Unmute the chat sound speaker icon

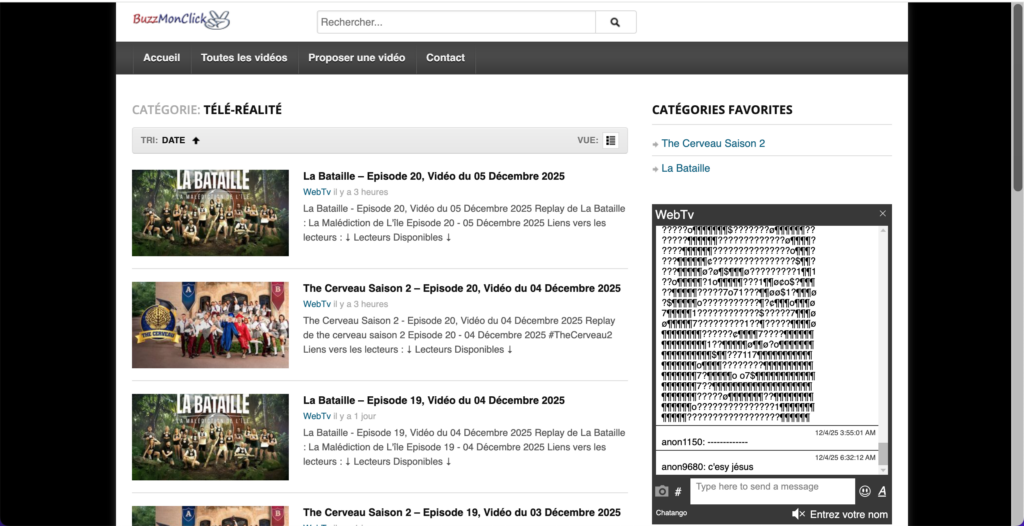pos(798,514)
